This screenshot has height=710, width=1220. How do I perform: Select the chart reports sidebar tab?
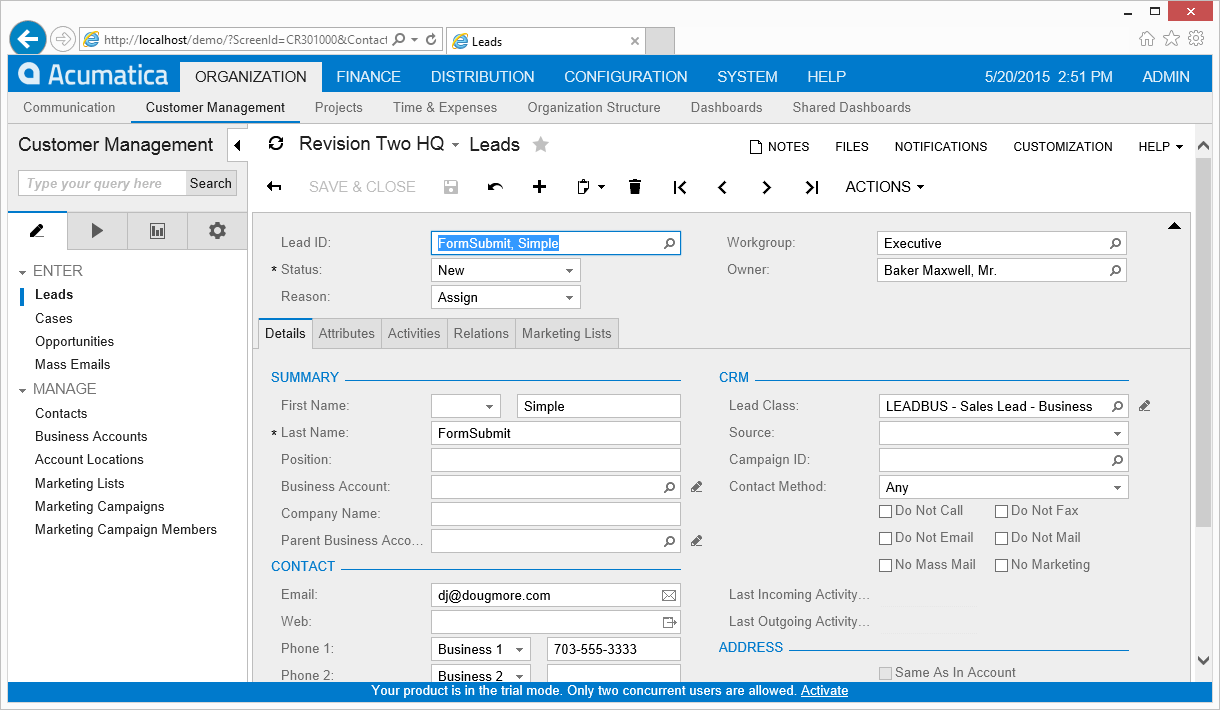click(157, 231)
